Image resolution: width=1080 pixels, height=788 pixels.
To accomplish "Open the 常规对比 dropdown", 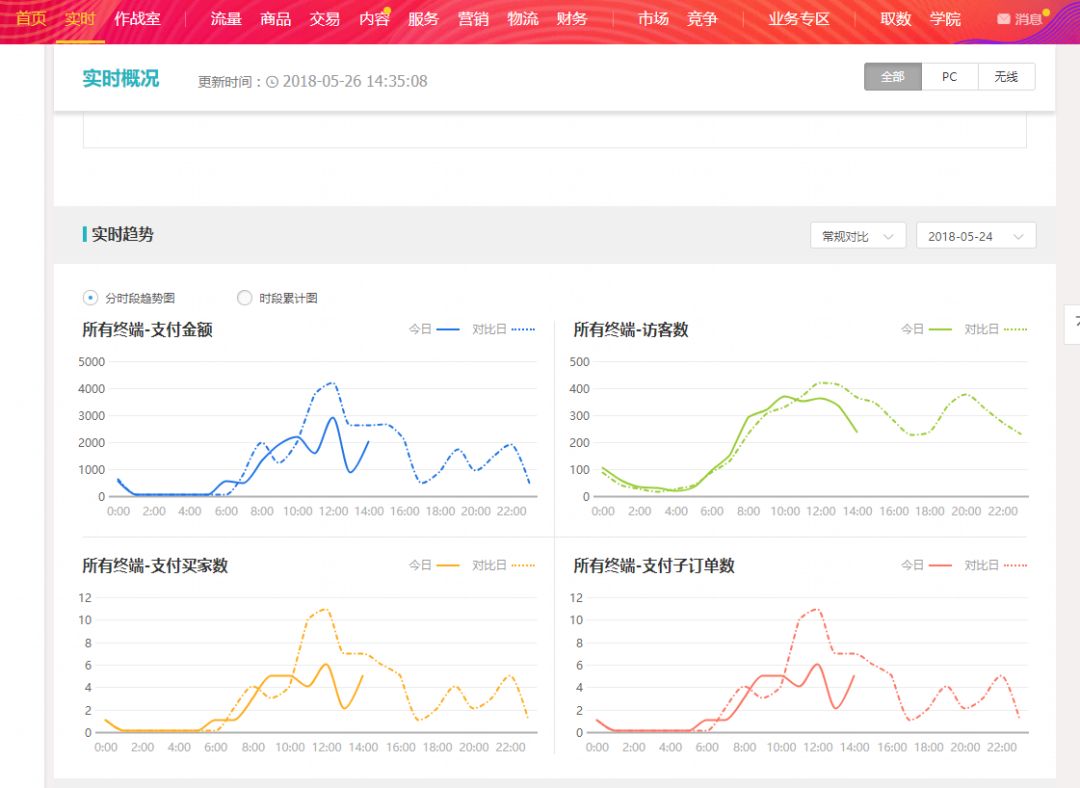I will (858, 236).
